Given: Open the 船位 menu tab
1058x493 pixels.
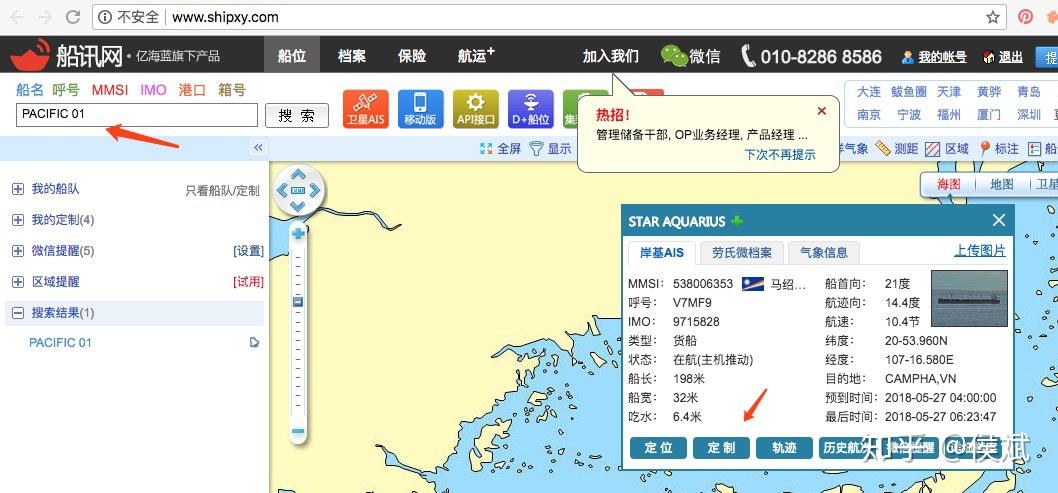Looking at the screenshot, I should [x=291, y=55].
